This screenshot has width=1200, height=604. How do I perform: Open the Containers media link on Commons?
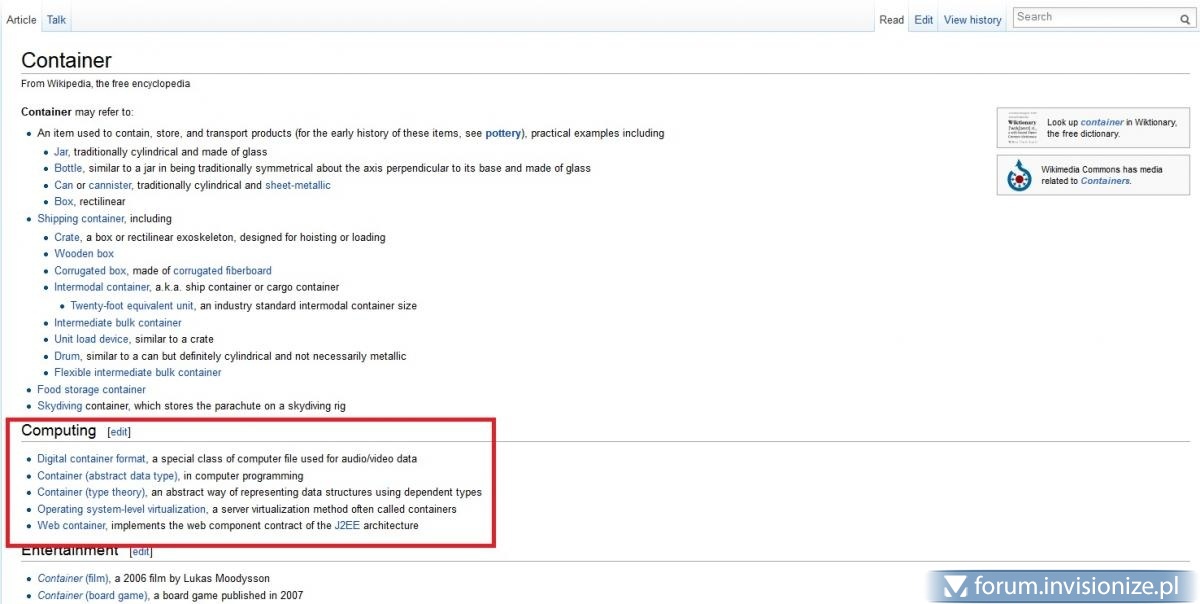1104,181
